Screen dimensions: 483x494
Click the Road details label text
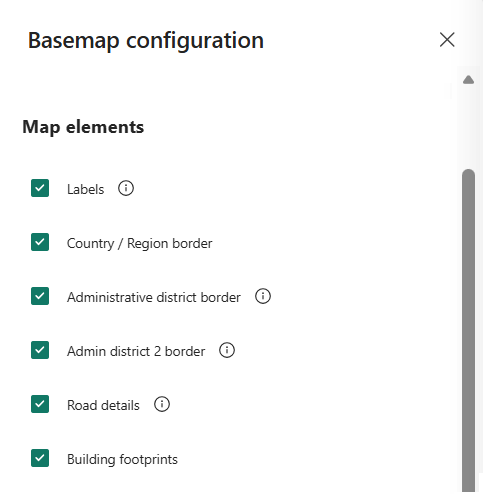pos(103,405)
